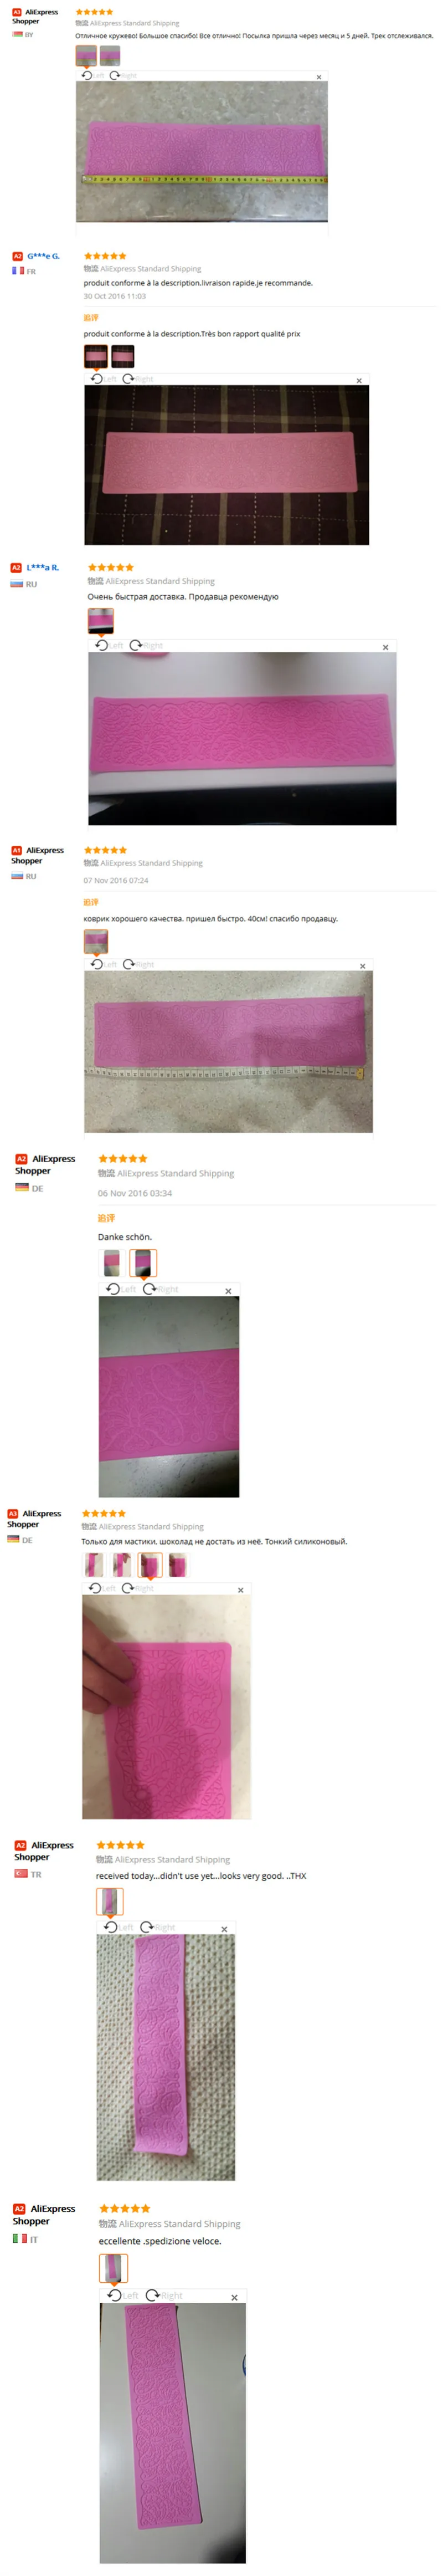Screen dimensions: 443x2576
Task: Open the second thumbnail in the French review
Action: tap(122, 356)
